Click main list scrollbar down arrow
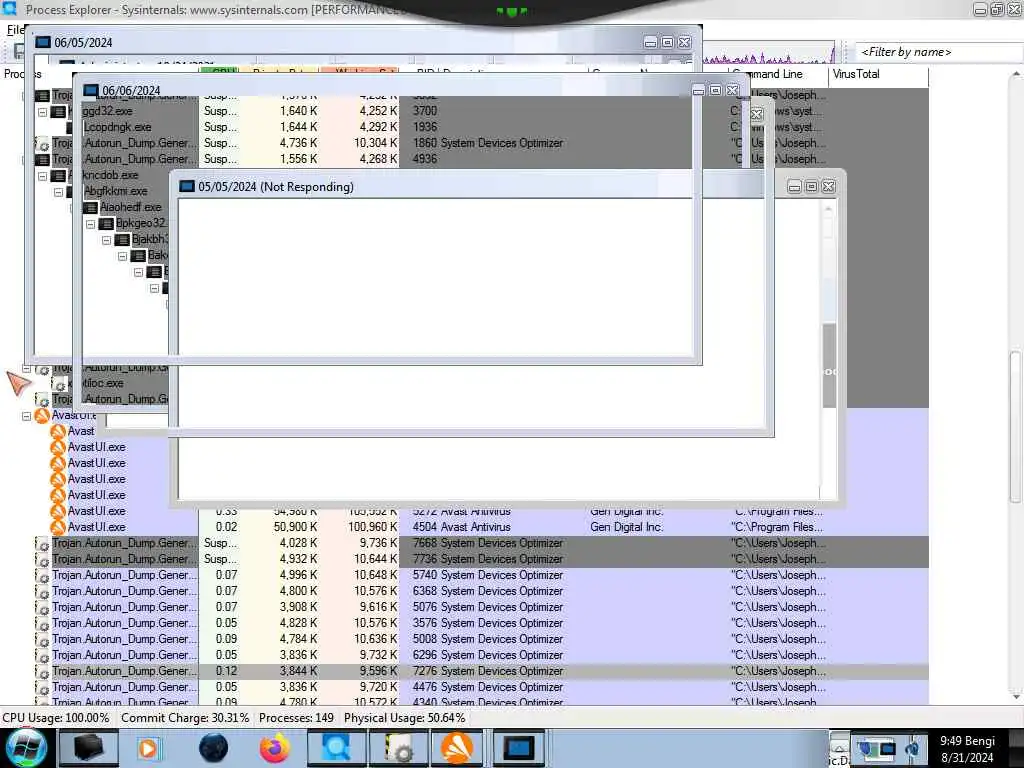Screen dimensions: 1024x768 [x=1016, y=697]
